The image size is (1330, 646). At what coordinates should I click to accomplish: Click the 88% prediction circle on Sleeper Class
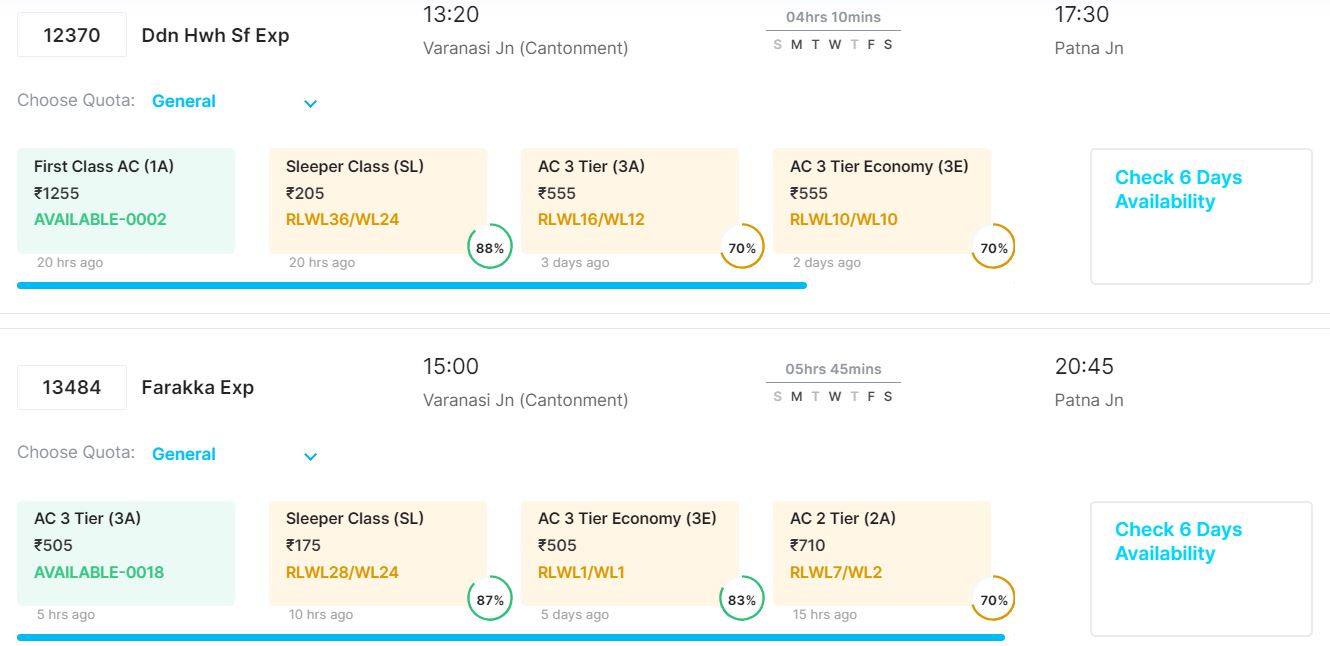490,248
